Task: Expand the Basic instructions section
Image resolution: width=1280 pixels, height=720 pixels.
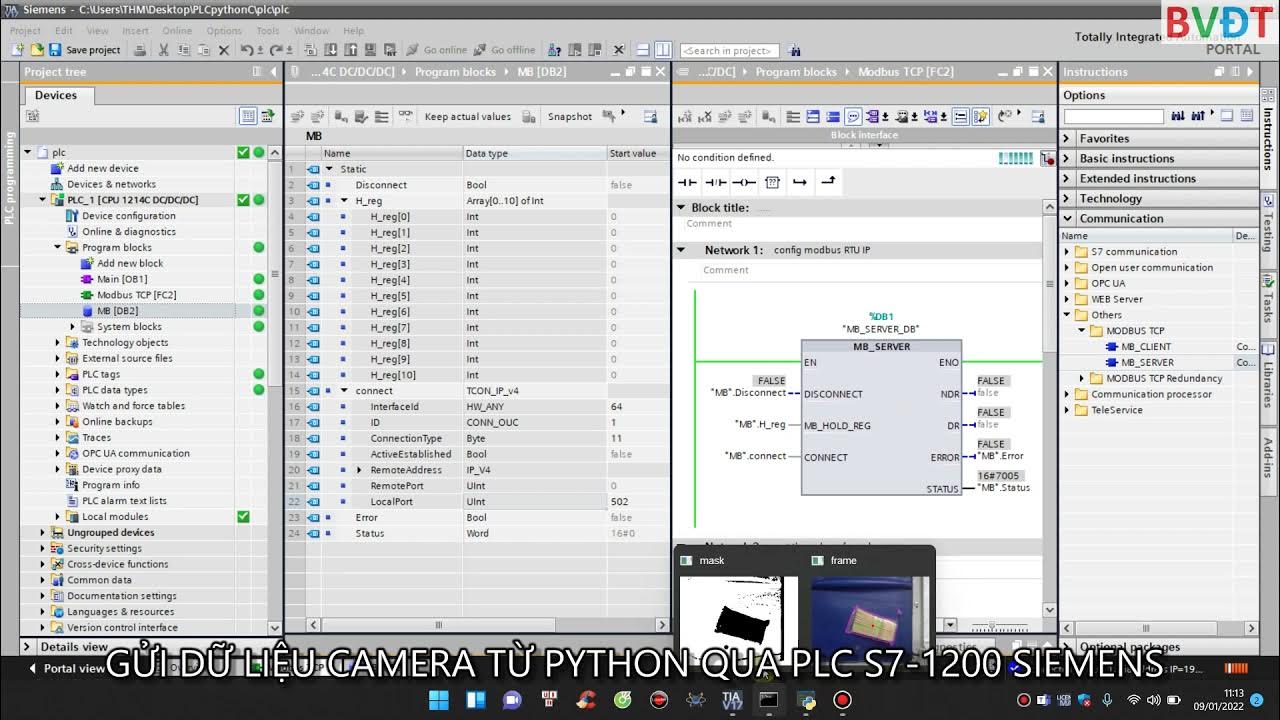Action: coord(1067,159)
